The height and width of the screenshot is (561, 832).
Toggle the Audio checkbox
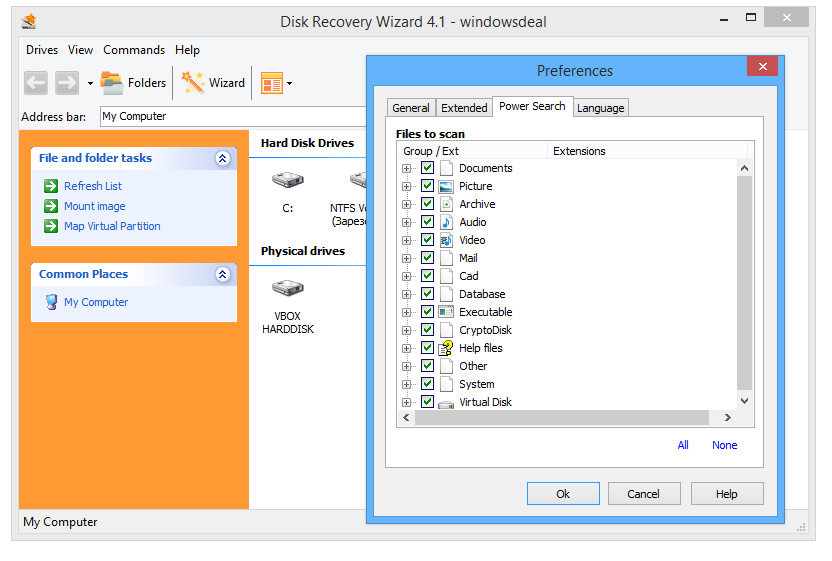[x=427, y=222]
